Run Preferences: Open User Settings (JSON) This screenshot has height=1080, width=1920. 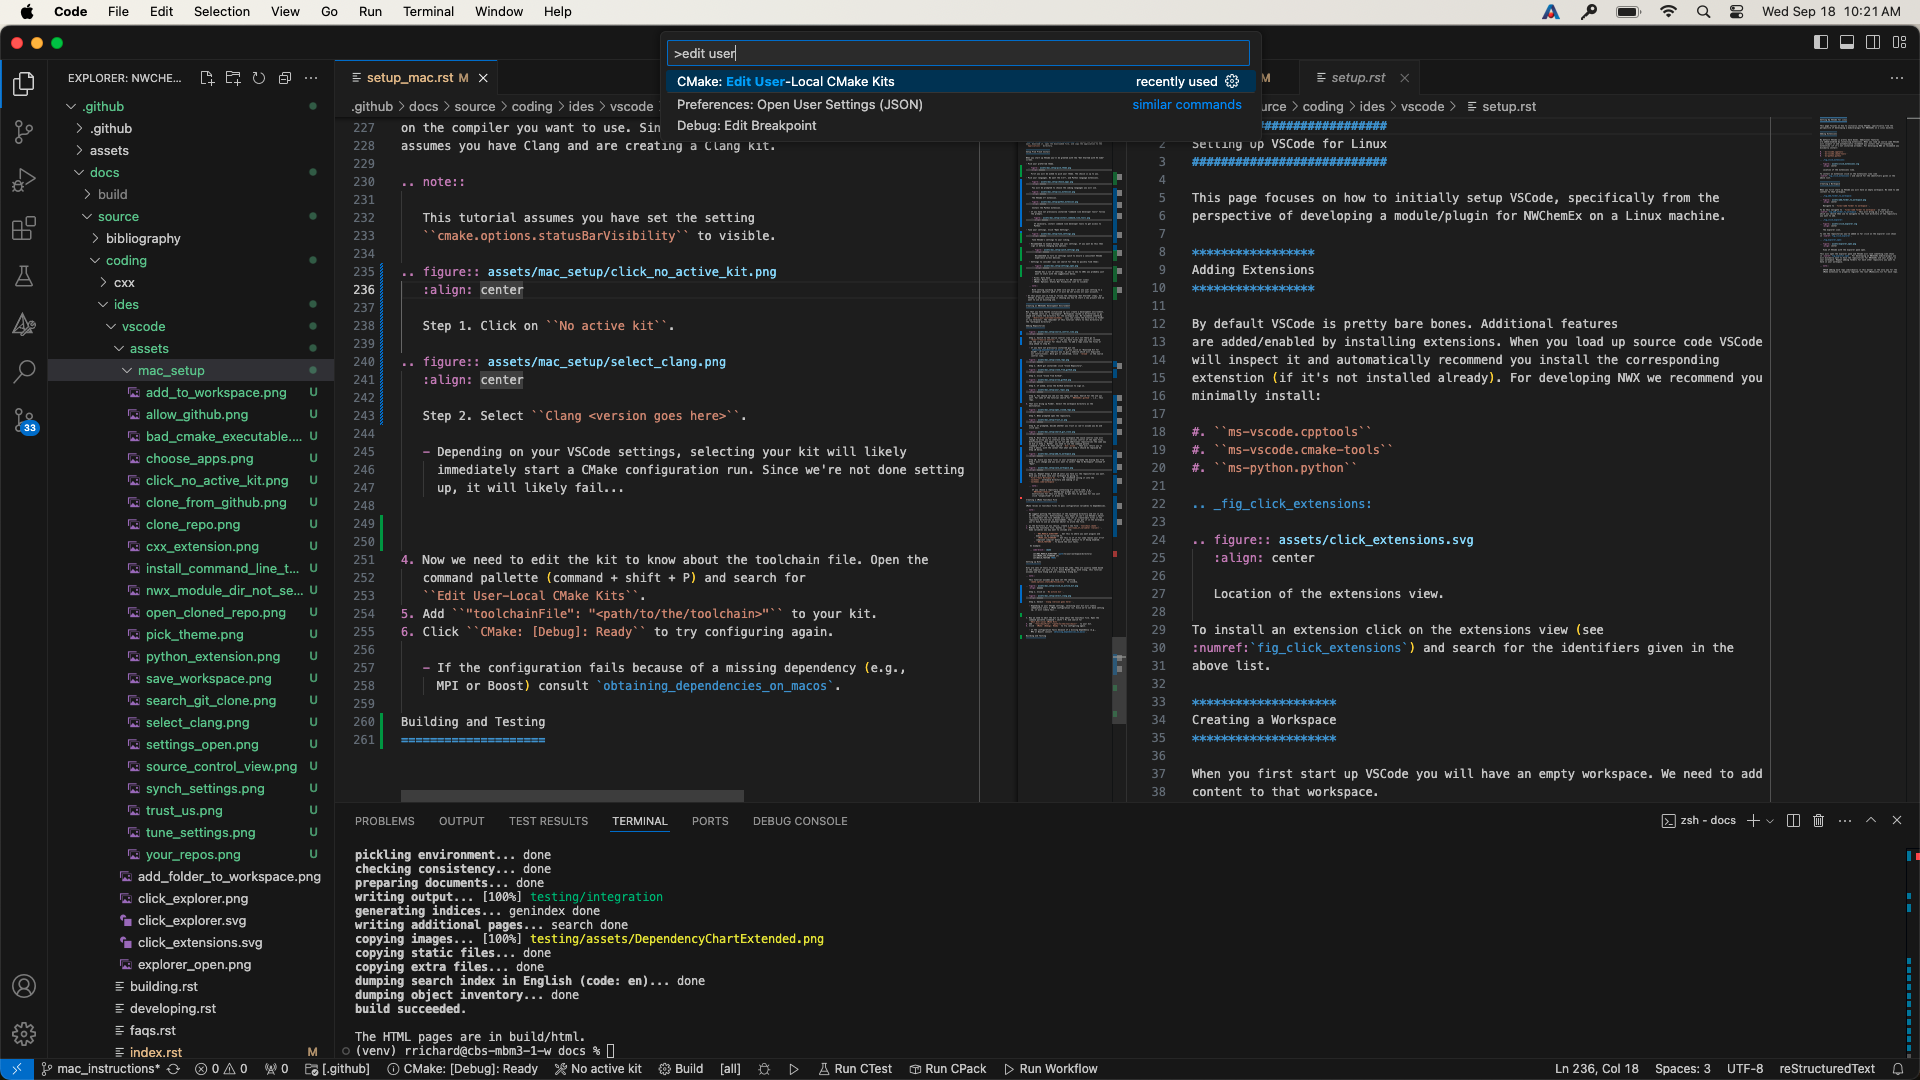click(959, 104)
